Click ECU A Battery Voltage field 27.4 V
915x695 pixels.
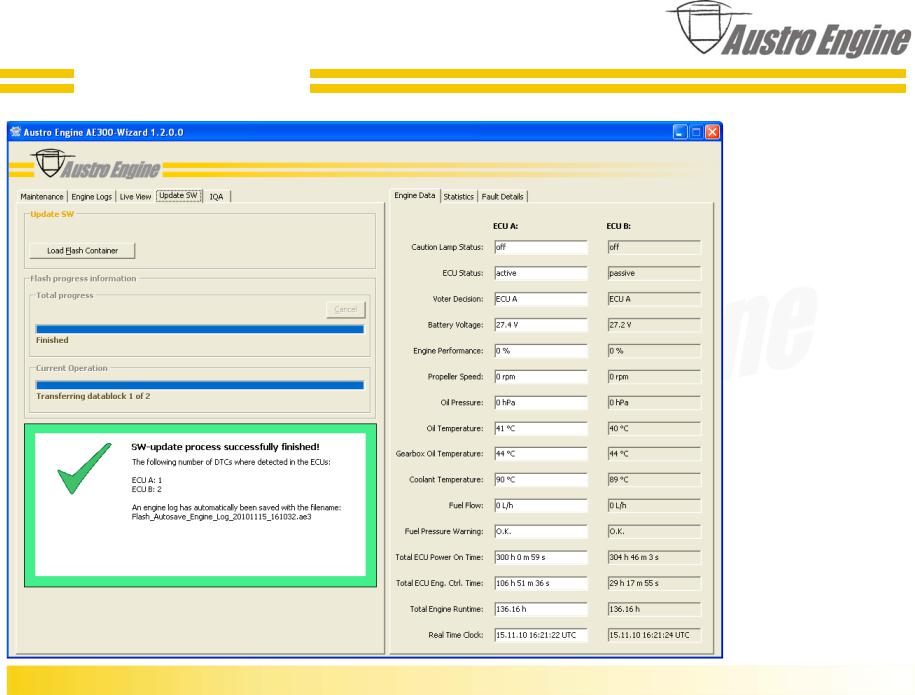[x=541, y=325]
